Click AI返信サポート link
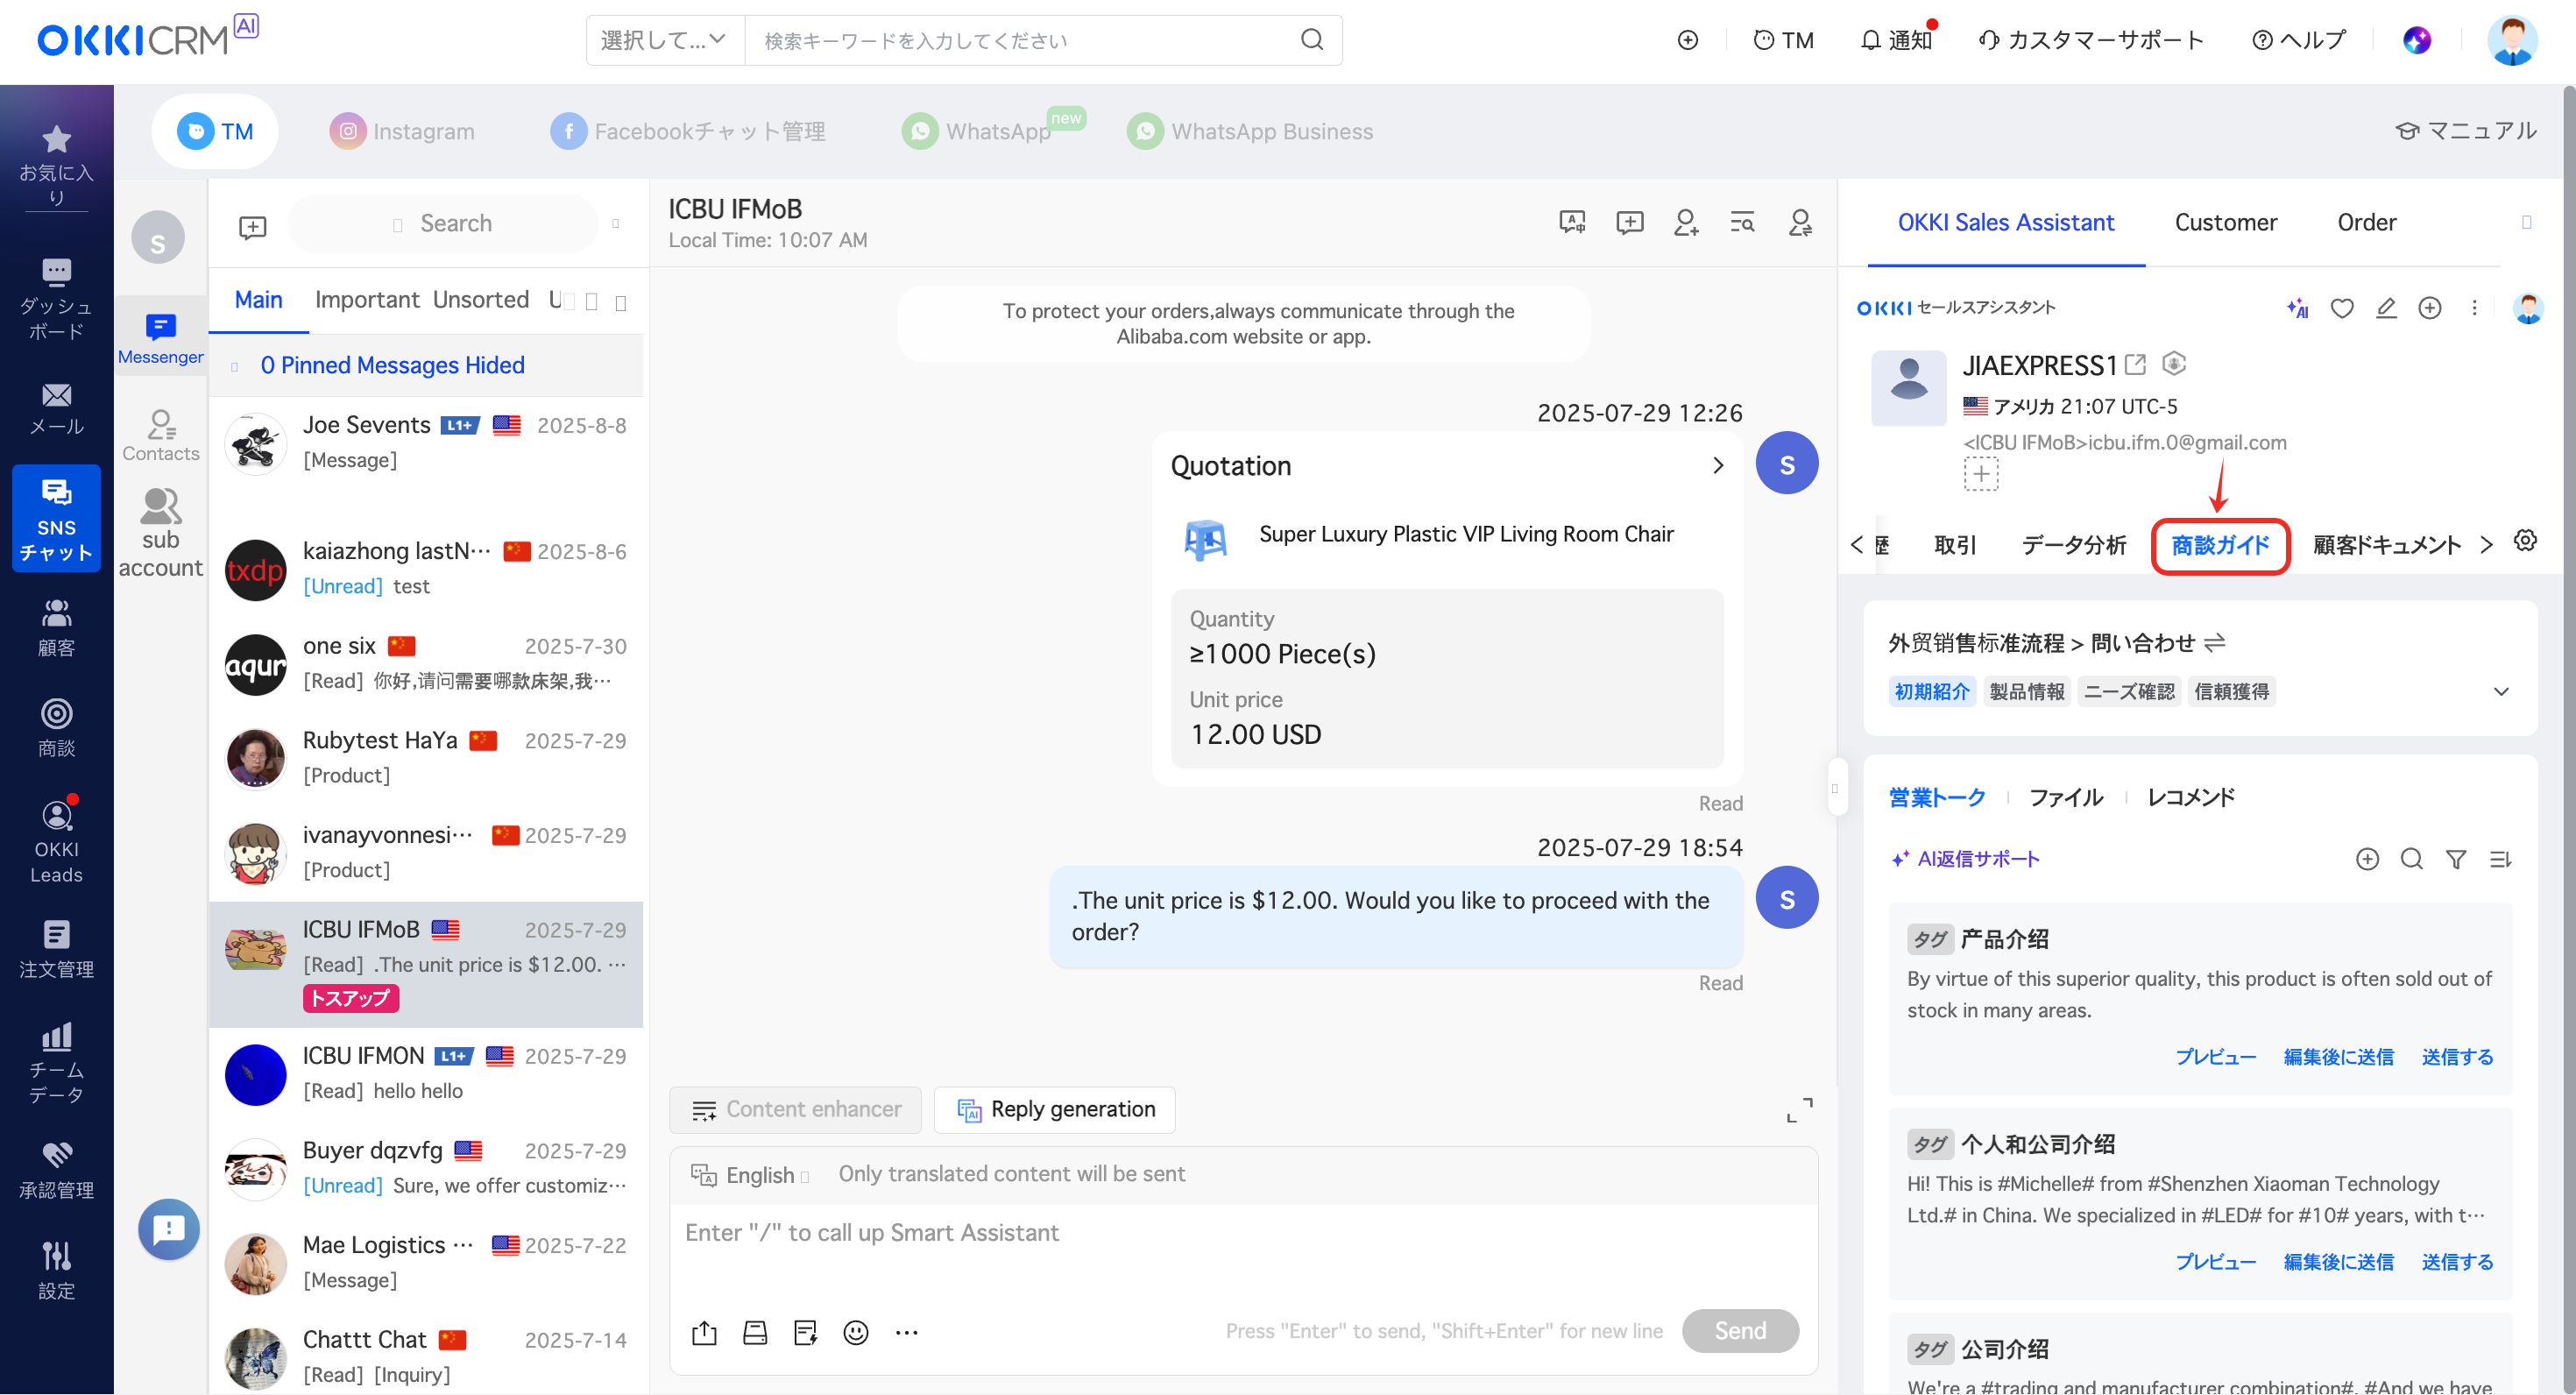 1966,859
